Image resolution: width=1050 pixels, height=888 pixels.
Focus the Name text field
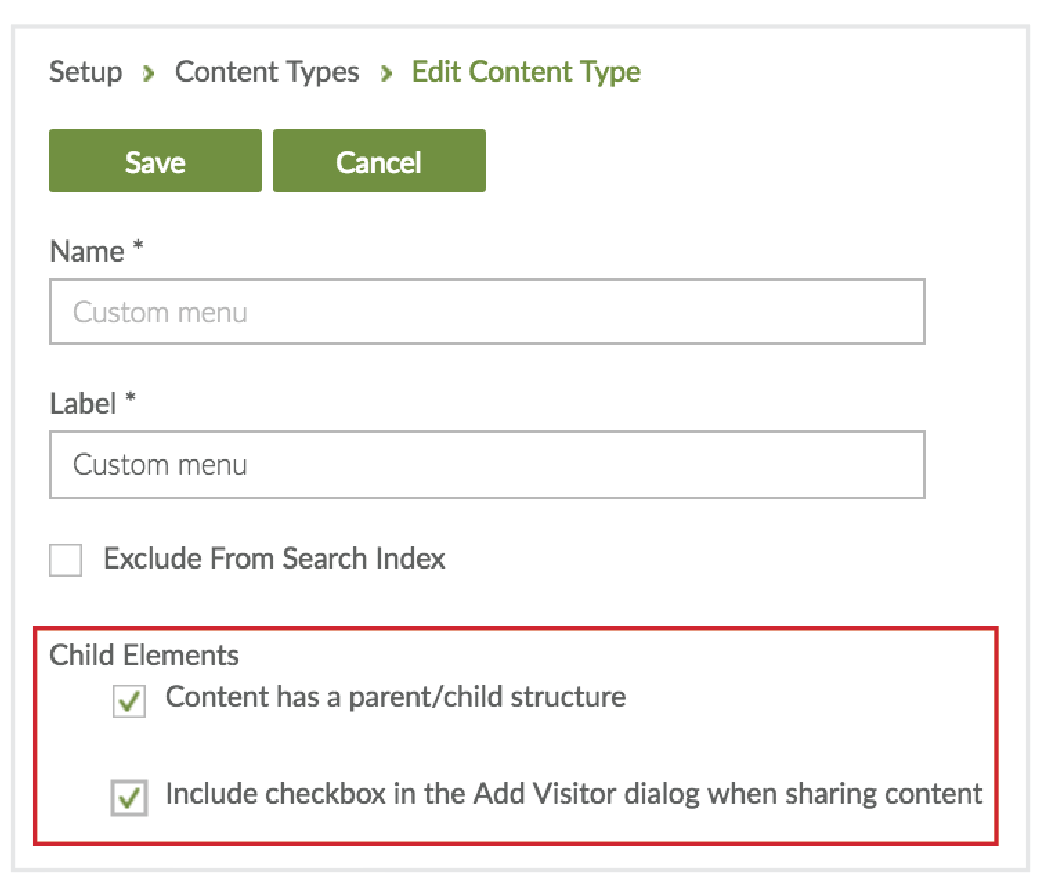pos(487,313)
